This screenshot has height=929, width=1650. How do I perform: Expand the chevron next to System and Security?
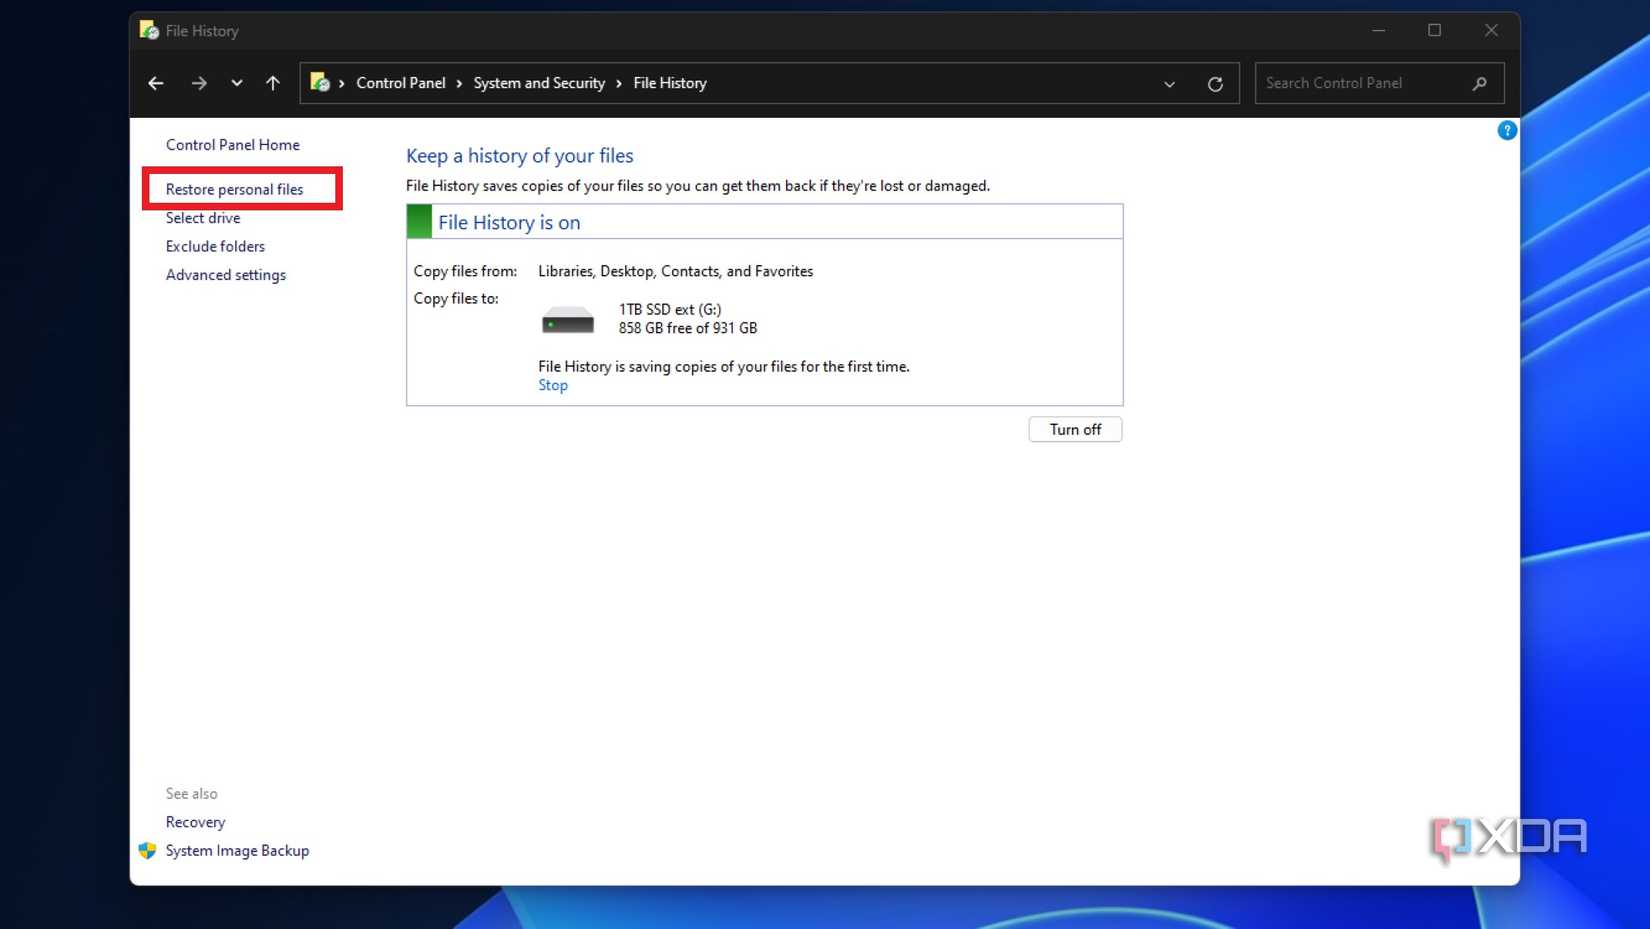(x=617, y=83)
